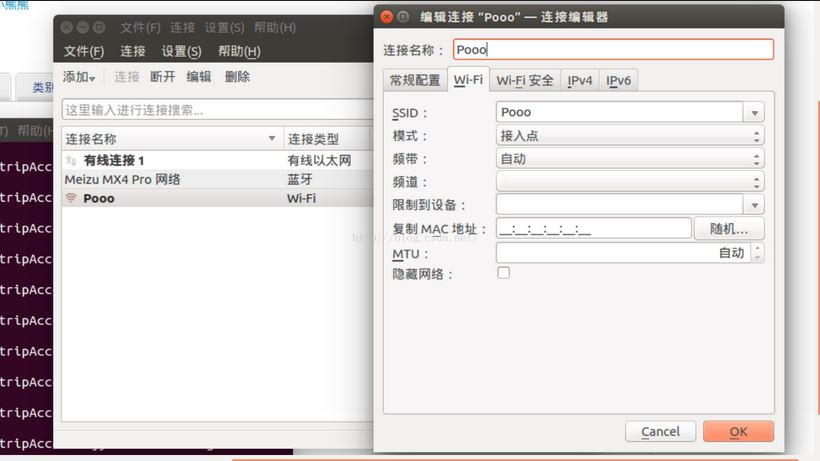Click the 连接类型 column header
The image size is (820, 461).
pos(328,139)
